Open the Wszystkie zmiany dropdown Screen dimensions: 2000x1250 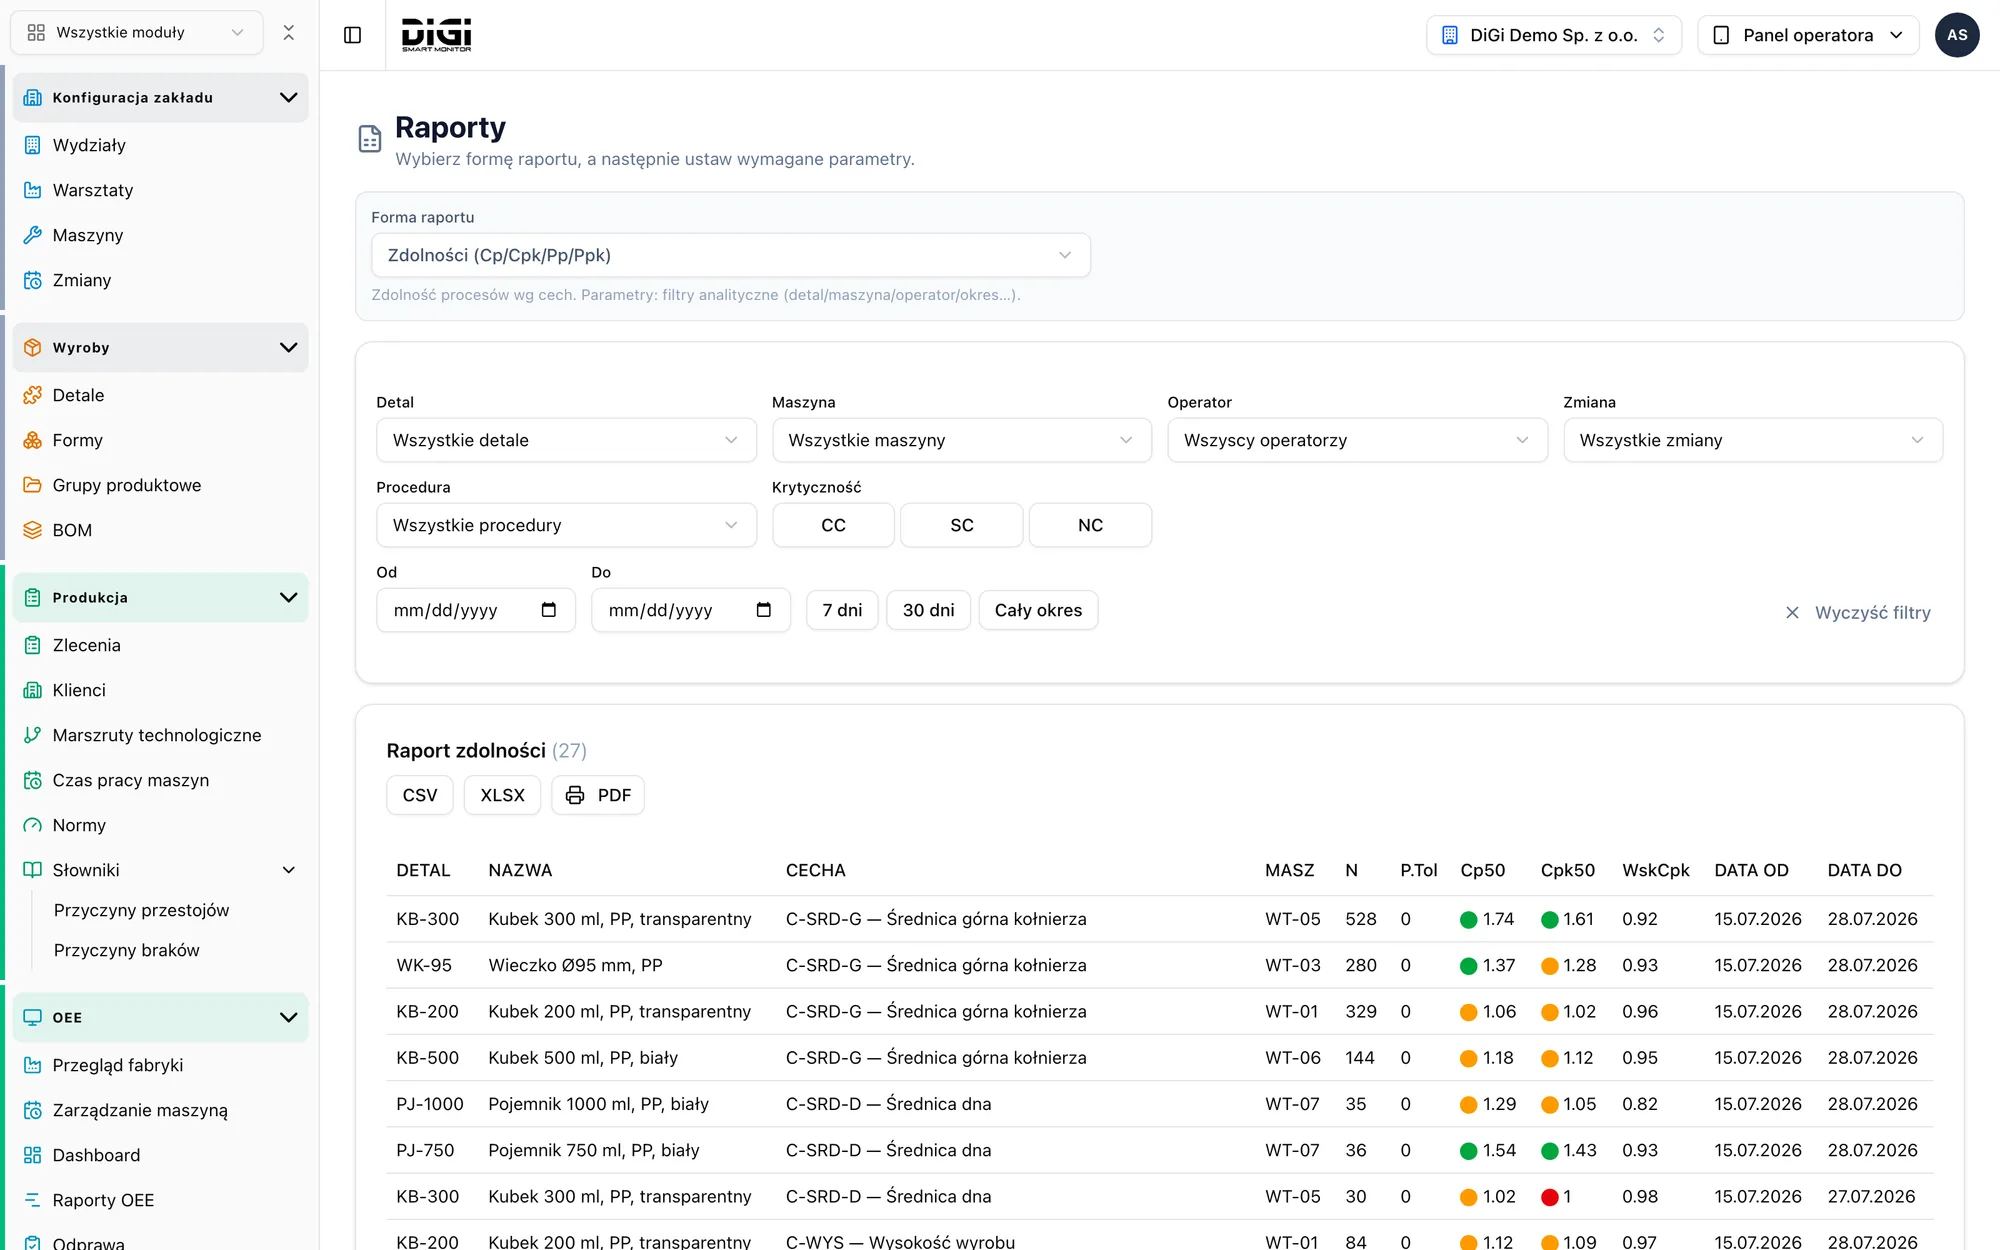point(1753,440)
